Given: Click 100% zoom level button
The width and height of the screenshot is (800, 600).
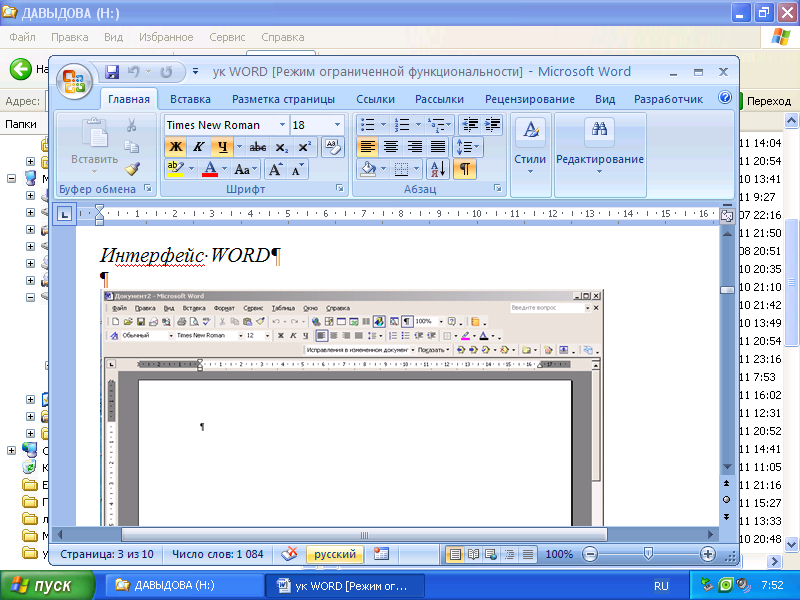Looking at the screenshot, I should point(559,554).
